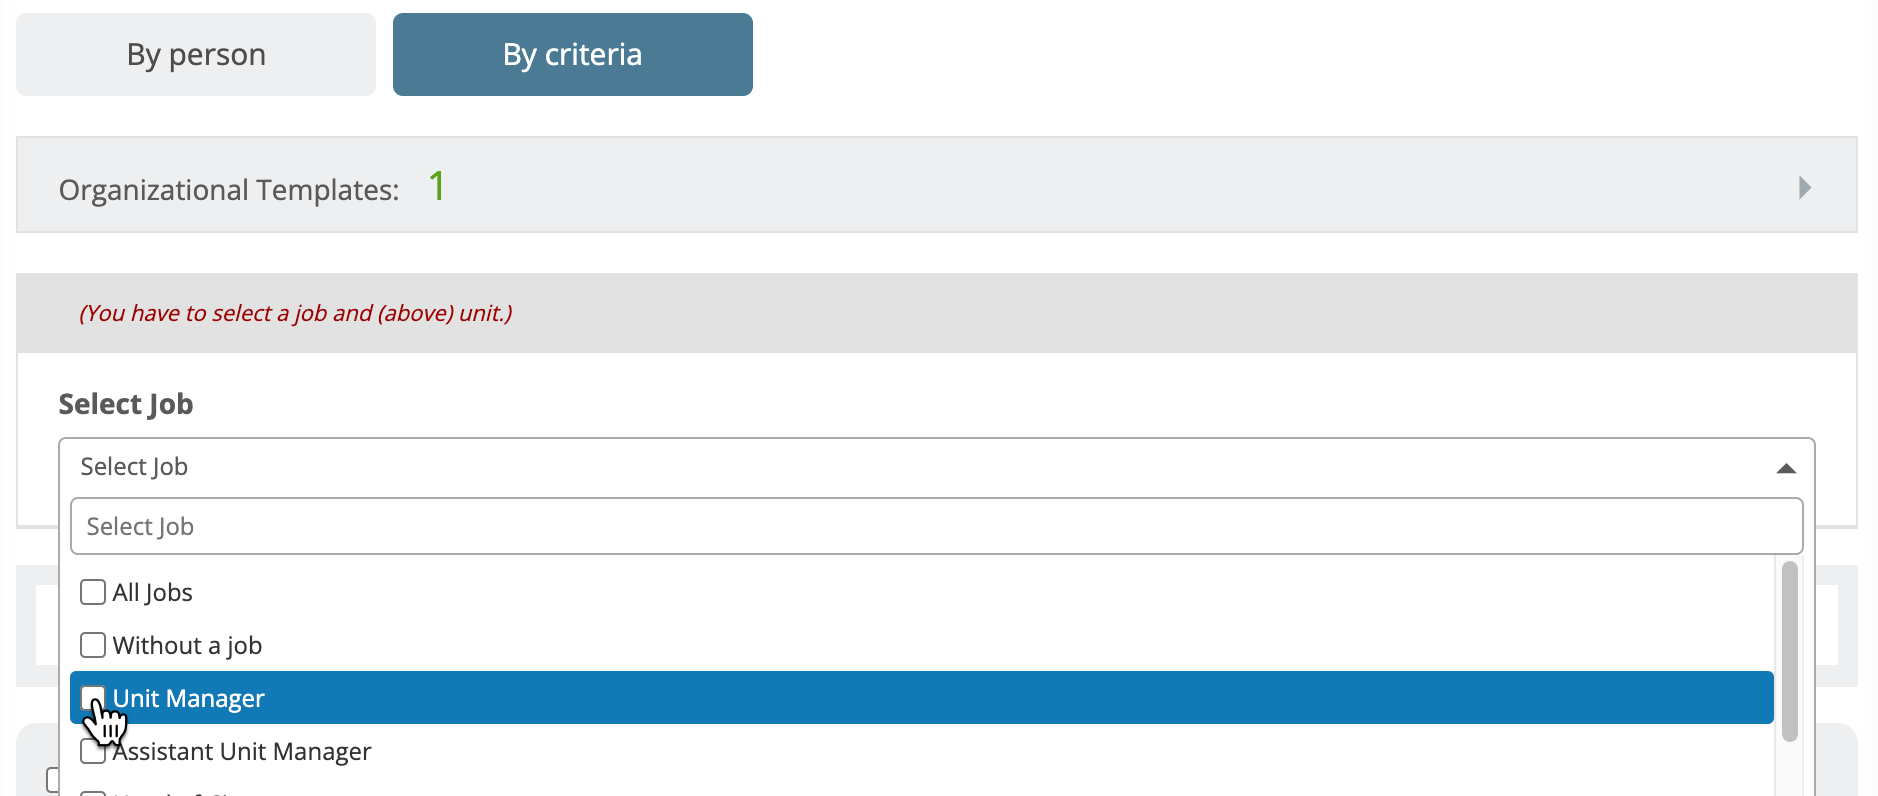Switch to the By person tab
The width and height of the screenshot is (1878, 796).
[x=196, y=55]
